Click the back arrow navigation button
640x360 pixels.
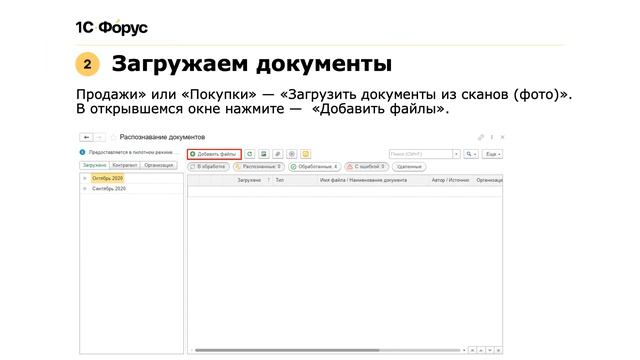[86, 137]
